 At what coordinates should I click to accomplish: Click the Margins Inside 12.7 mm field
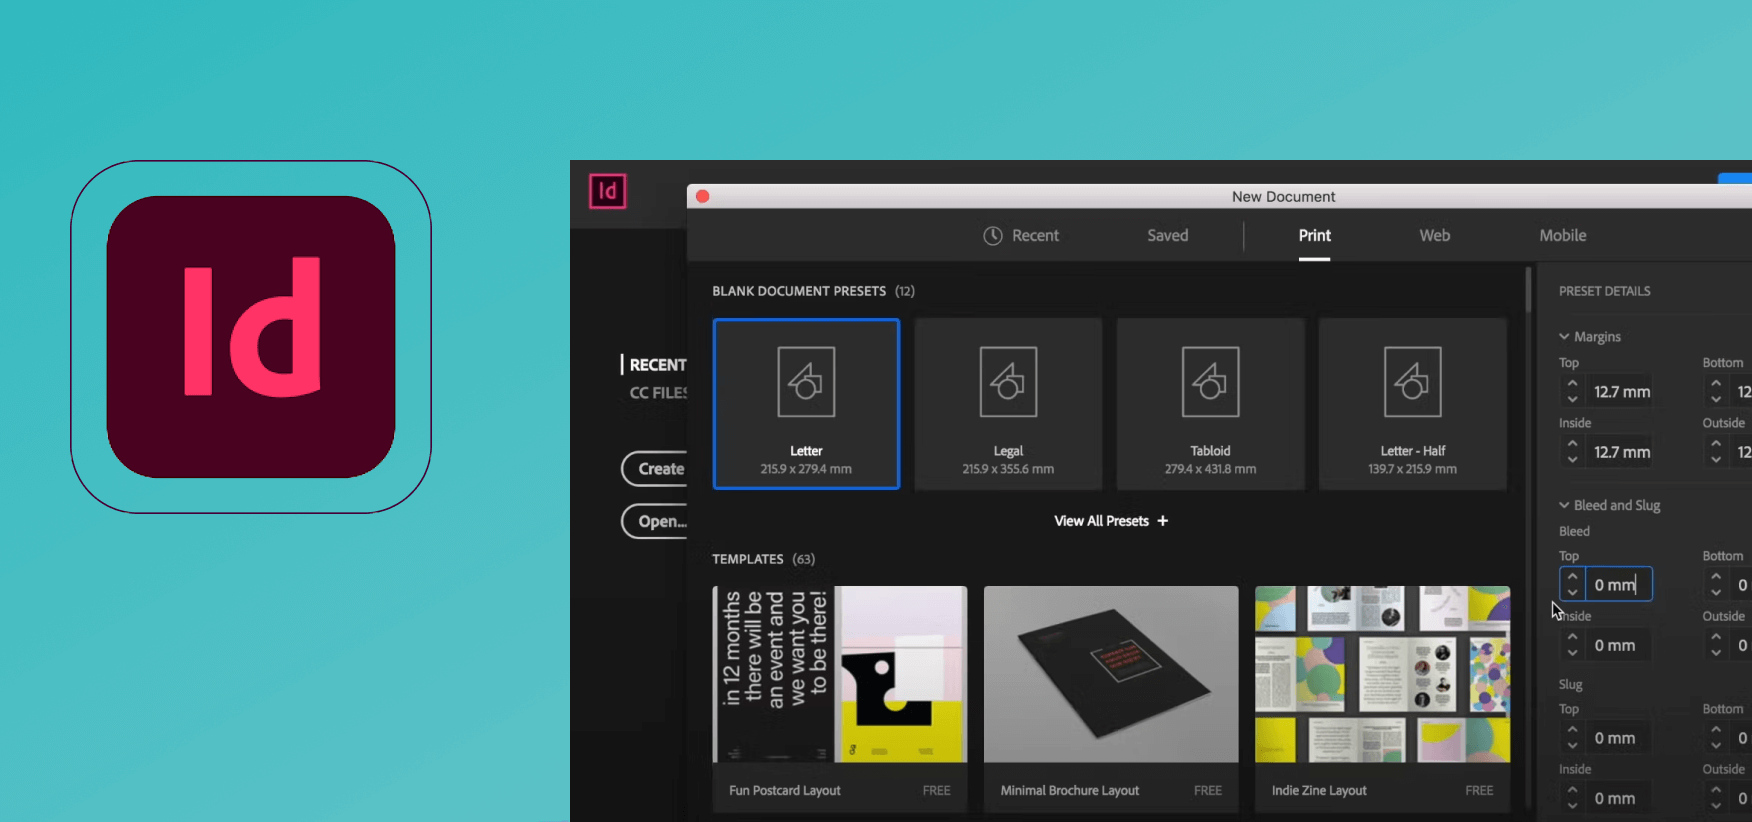(x=1621, y=452)
